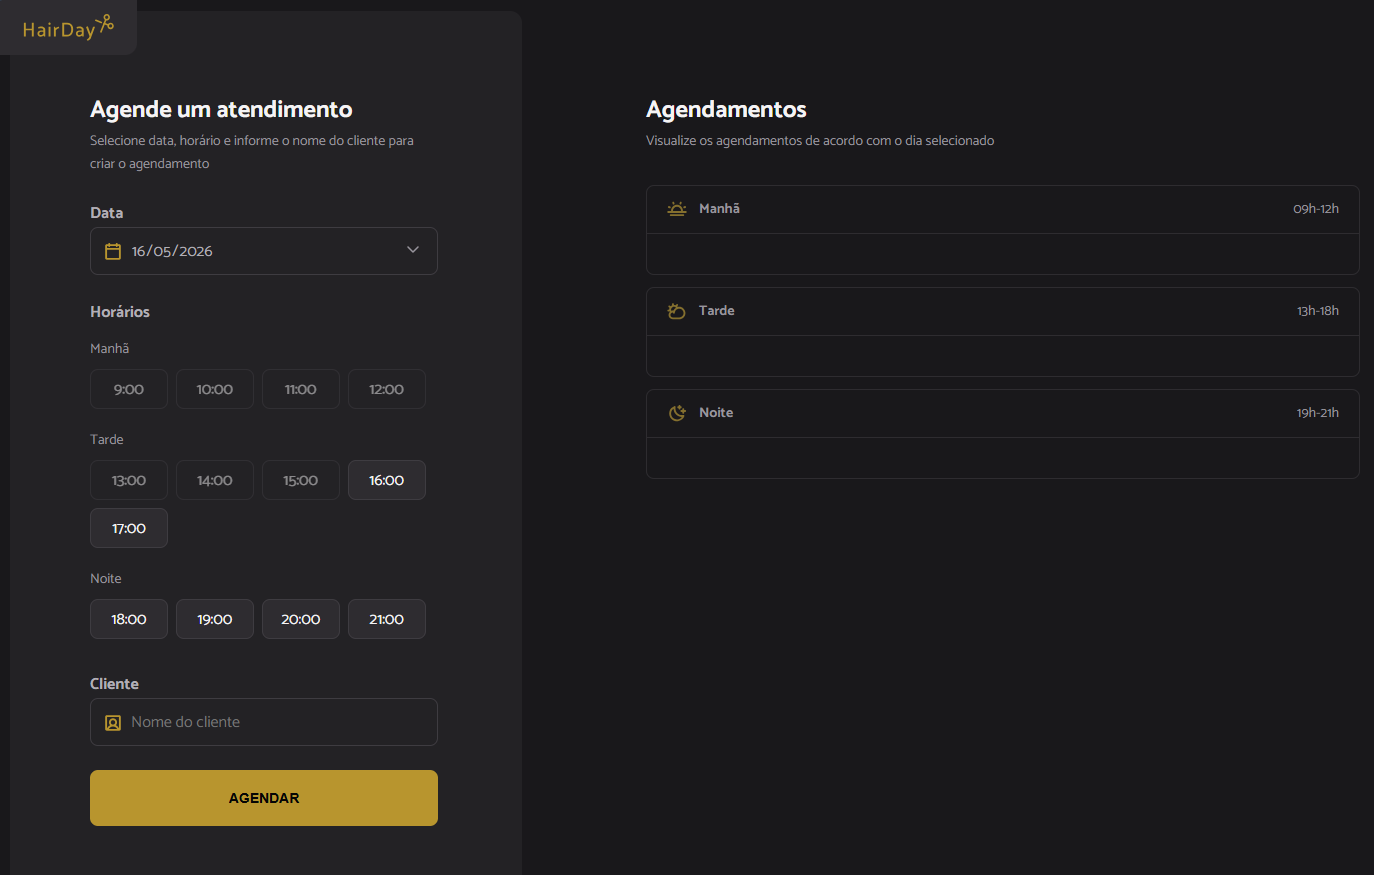The height and width of the screenshot is (875, 1374).
Task: Click the Data field label
Action: tap(106, 213)
